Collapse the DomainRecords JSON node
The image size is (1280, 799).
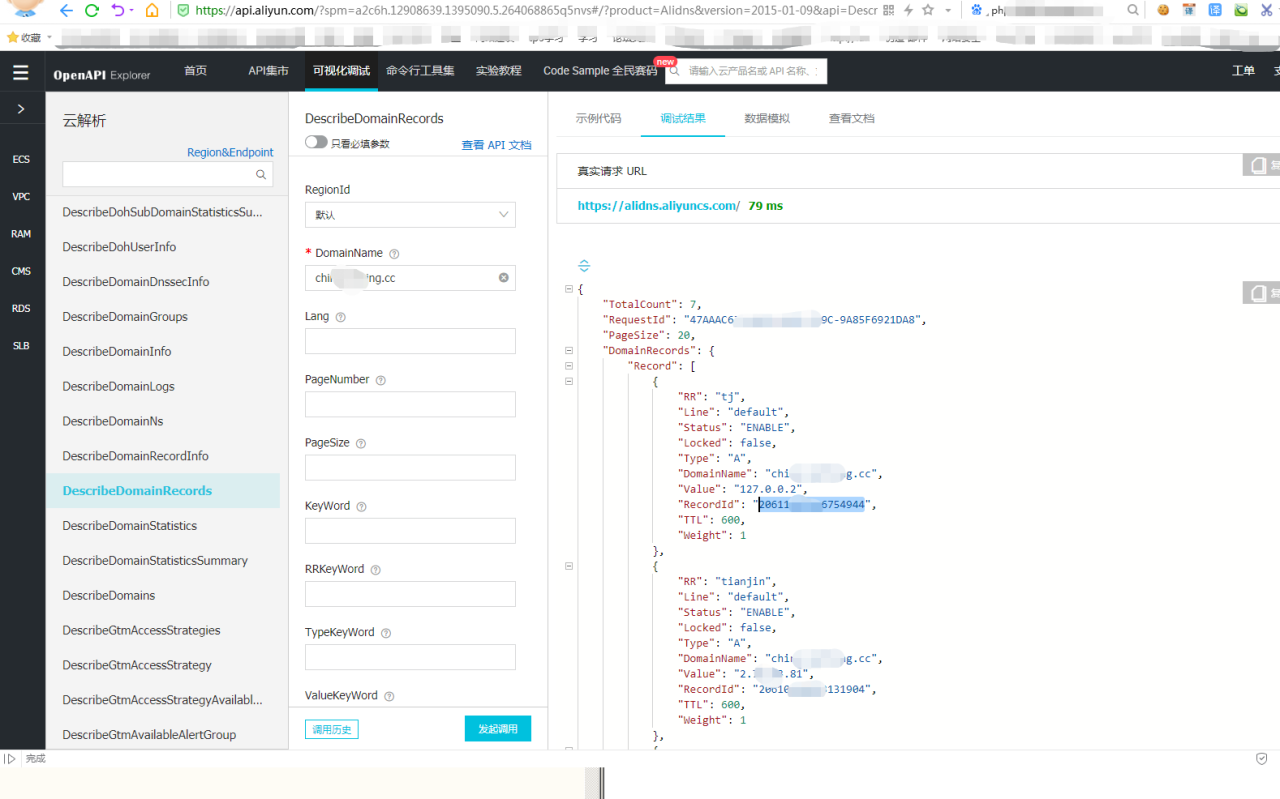coord(569,351)
